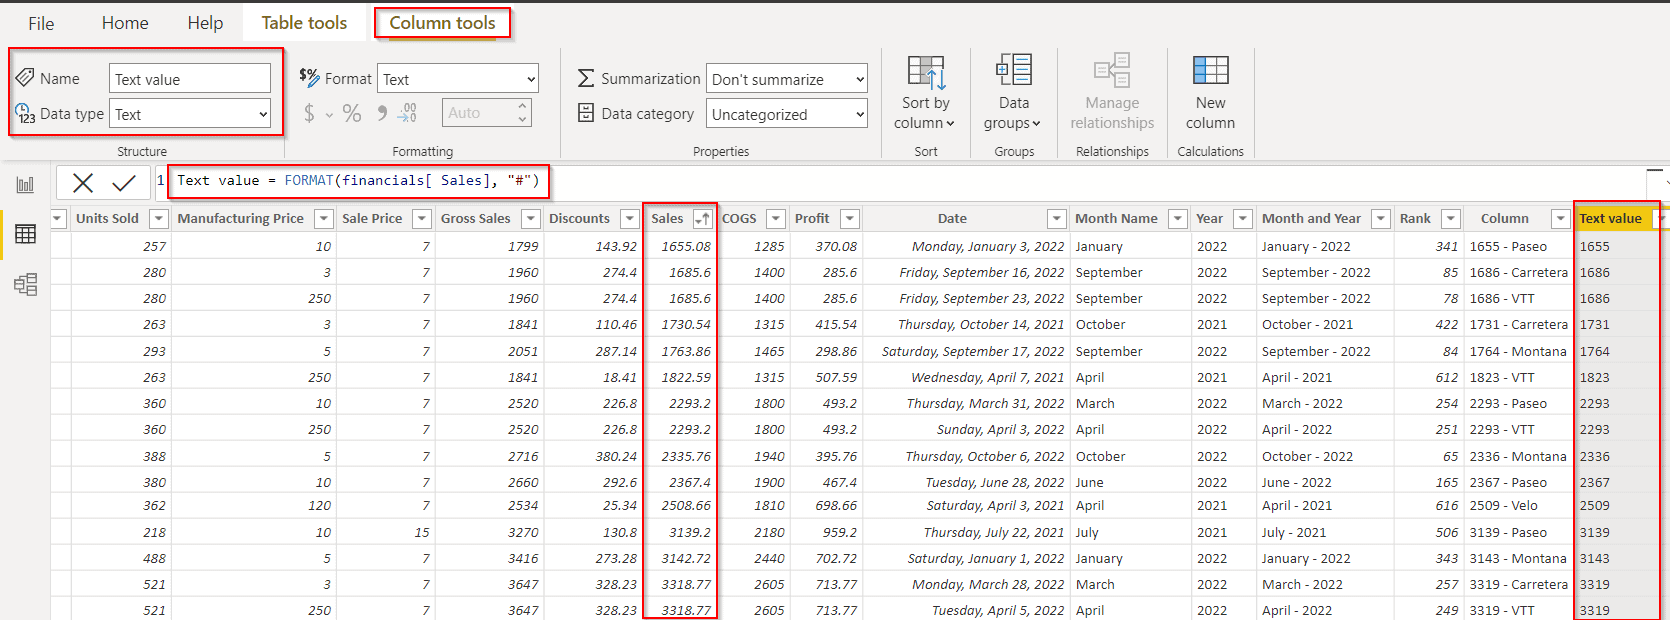Click cell '3143 - Montana'
The height and width of the screenshot is (620, 1670).
pos(1518,558)
